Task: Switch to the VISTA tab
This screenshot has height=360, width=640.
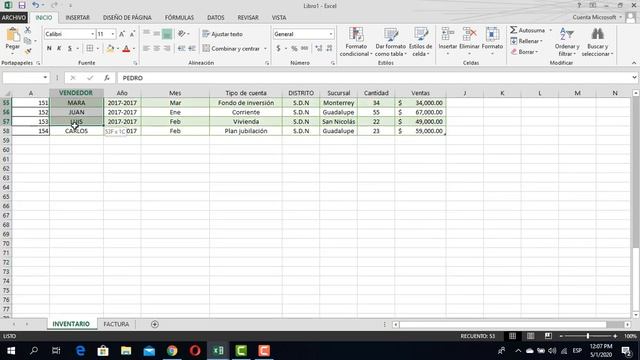Action: pos(279,18)
